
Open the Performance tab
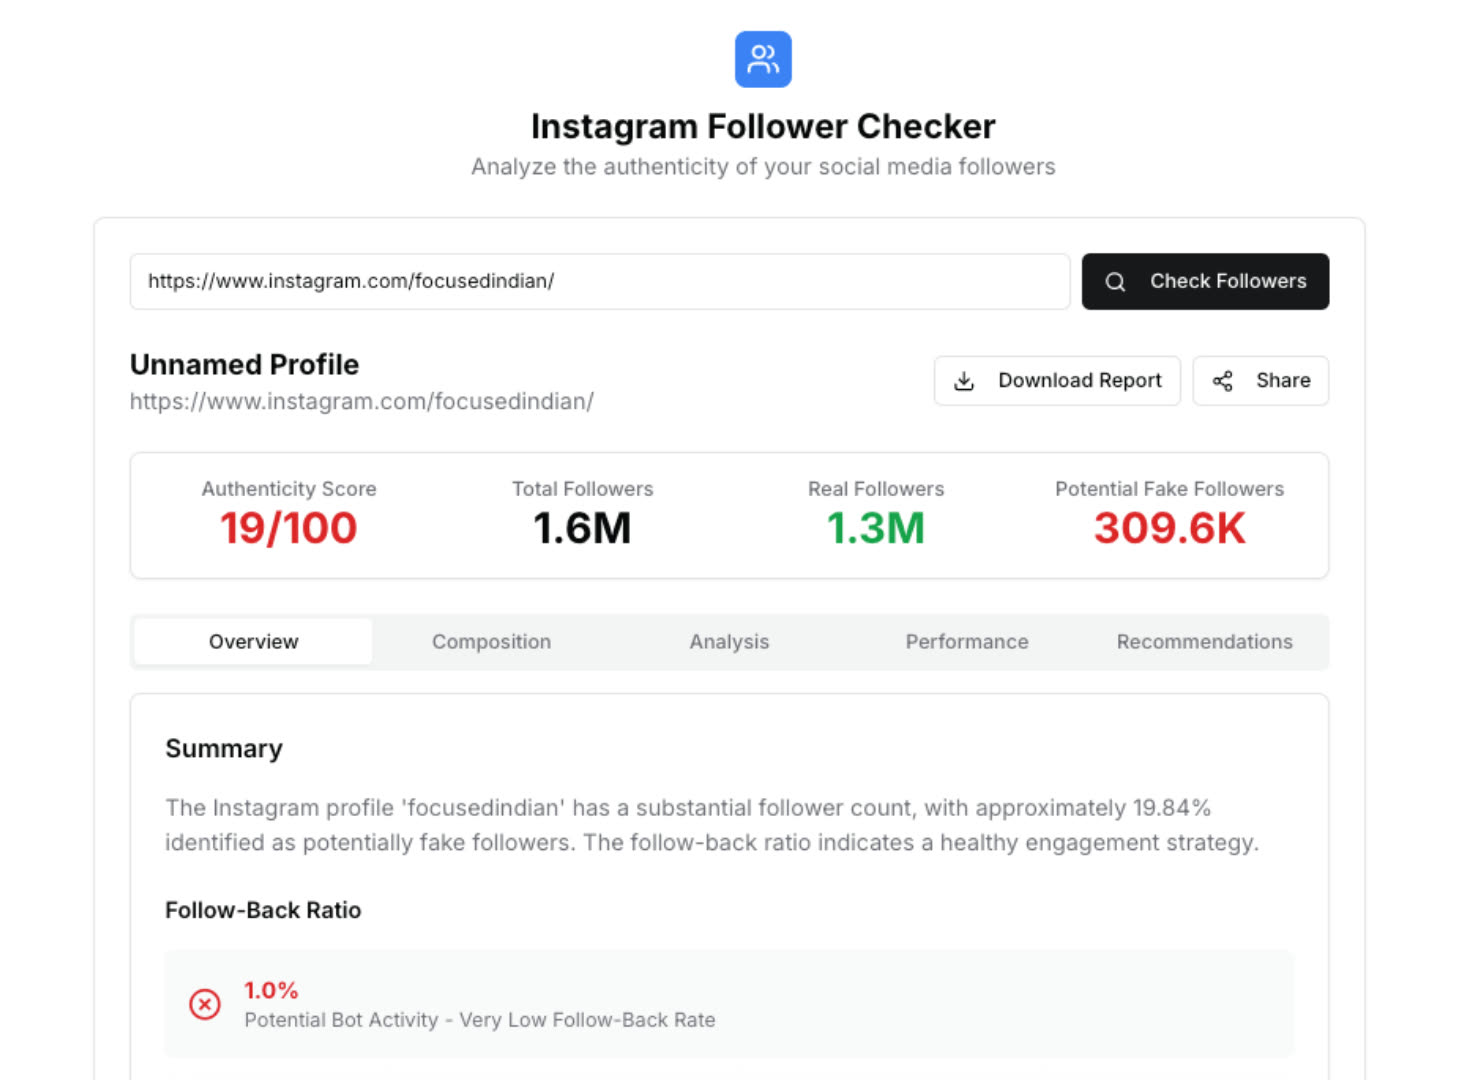(x=967, y=642)
